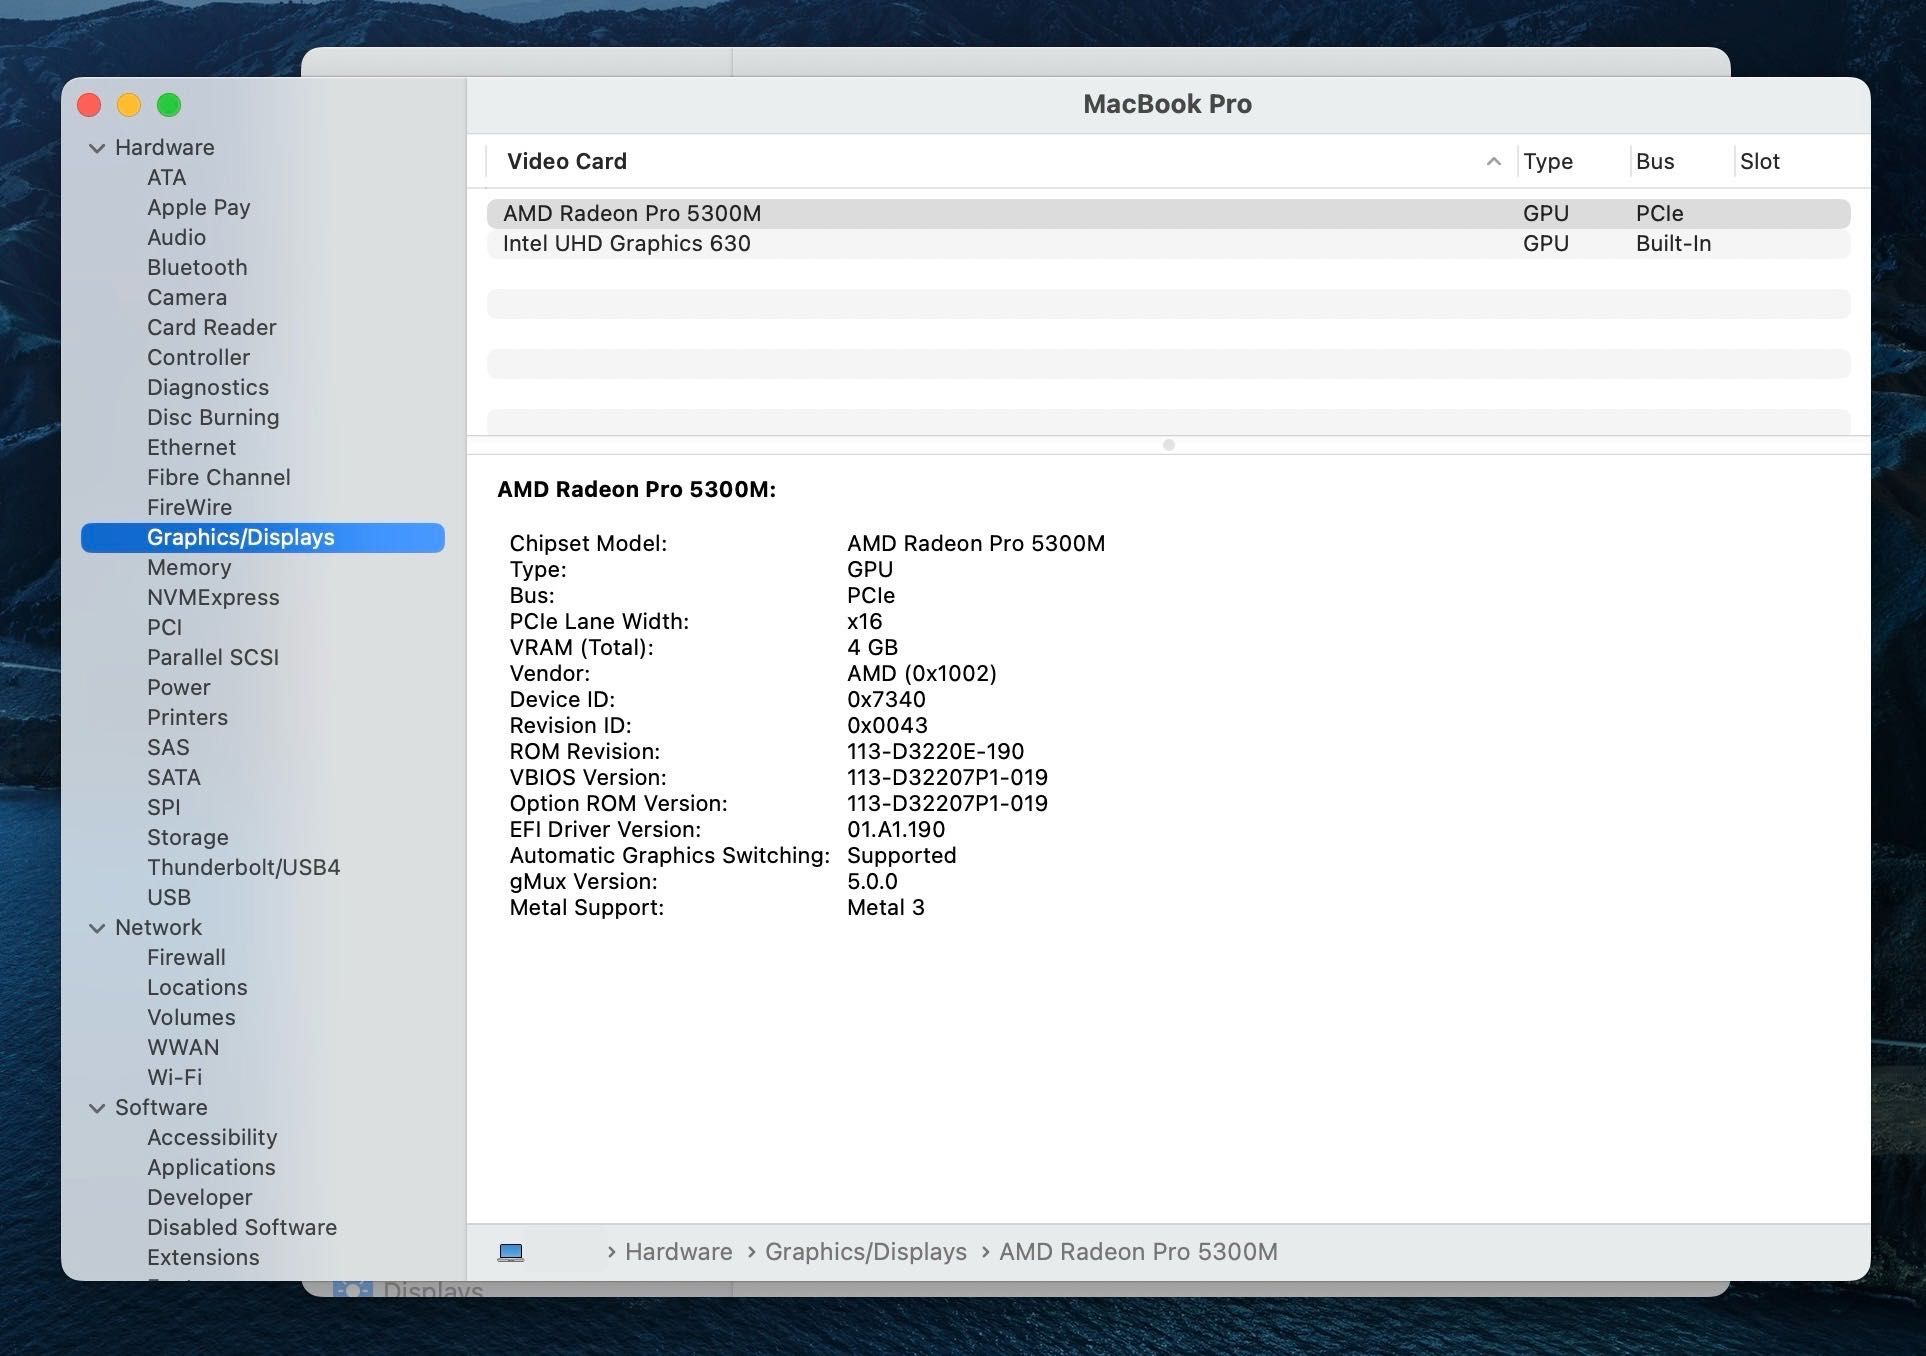Select Extensions in sidebar

click(x=203, y=1257)
